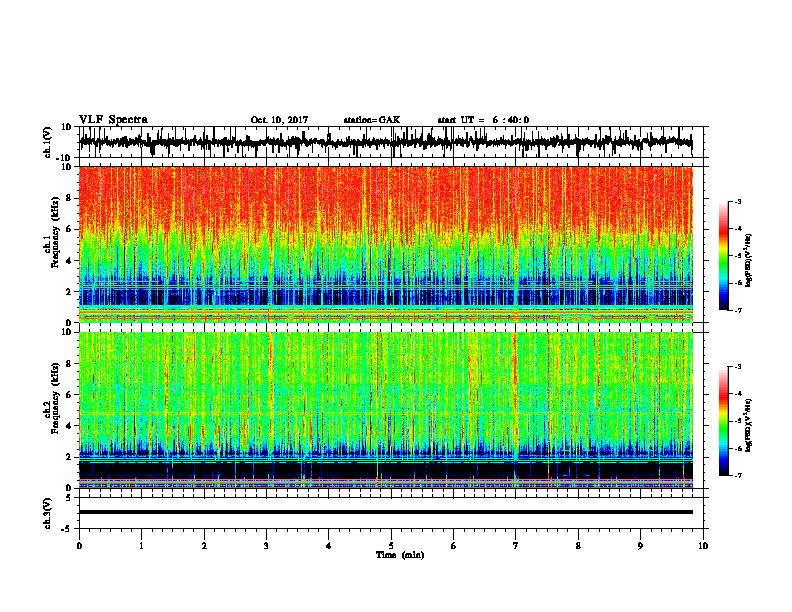Screen dimensions: 792x612
Task: Click the ch.3 black horizontal voltage line
Action: (385, 512)
